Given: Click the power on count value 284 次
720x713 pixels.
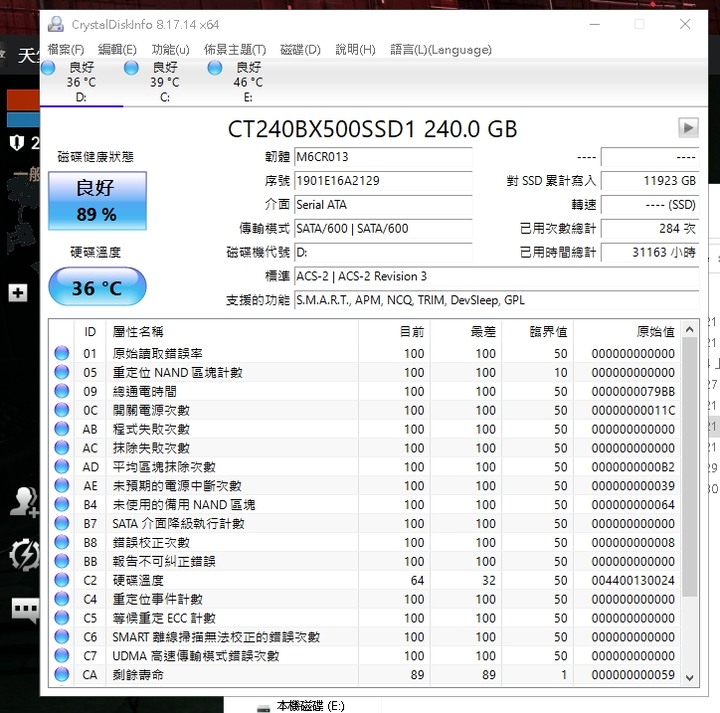Looking at the screenshot, I should (650, 229).
